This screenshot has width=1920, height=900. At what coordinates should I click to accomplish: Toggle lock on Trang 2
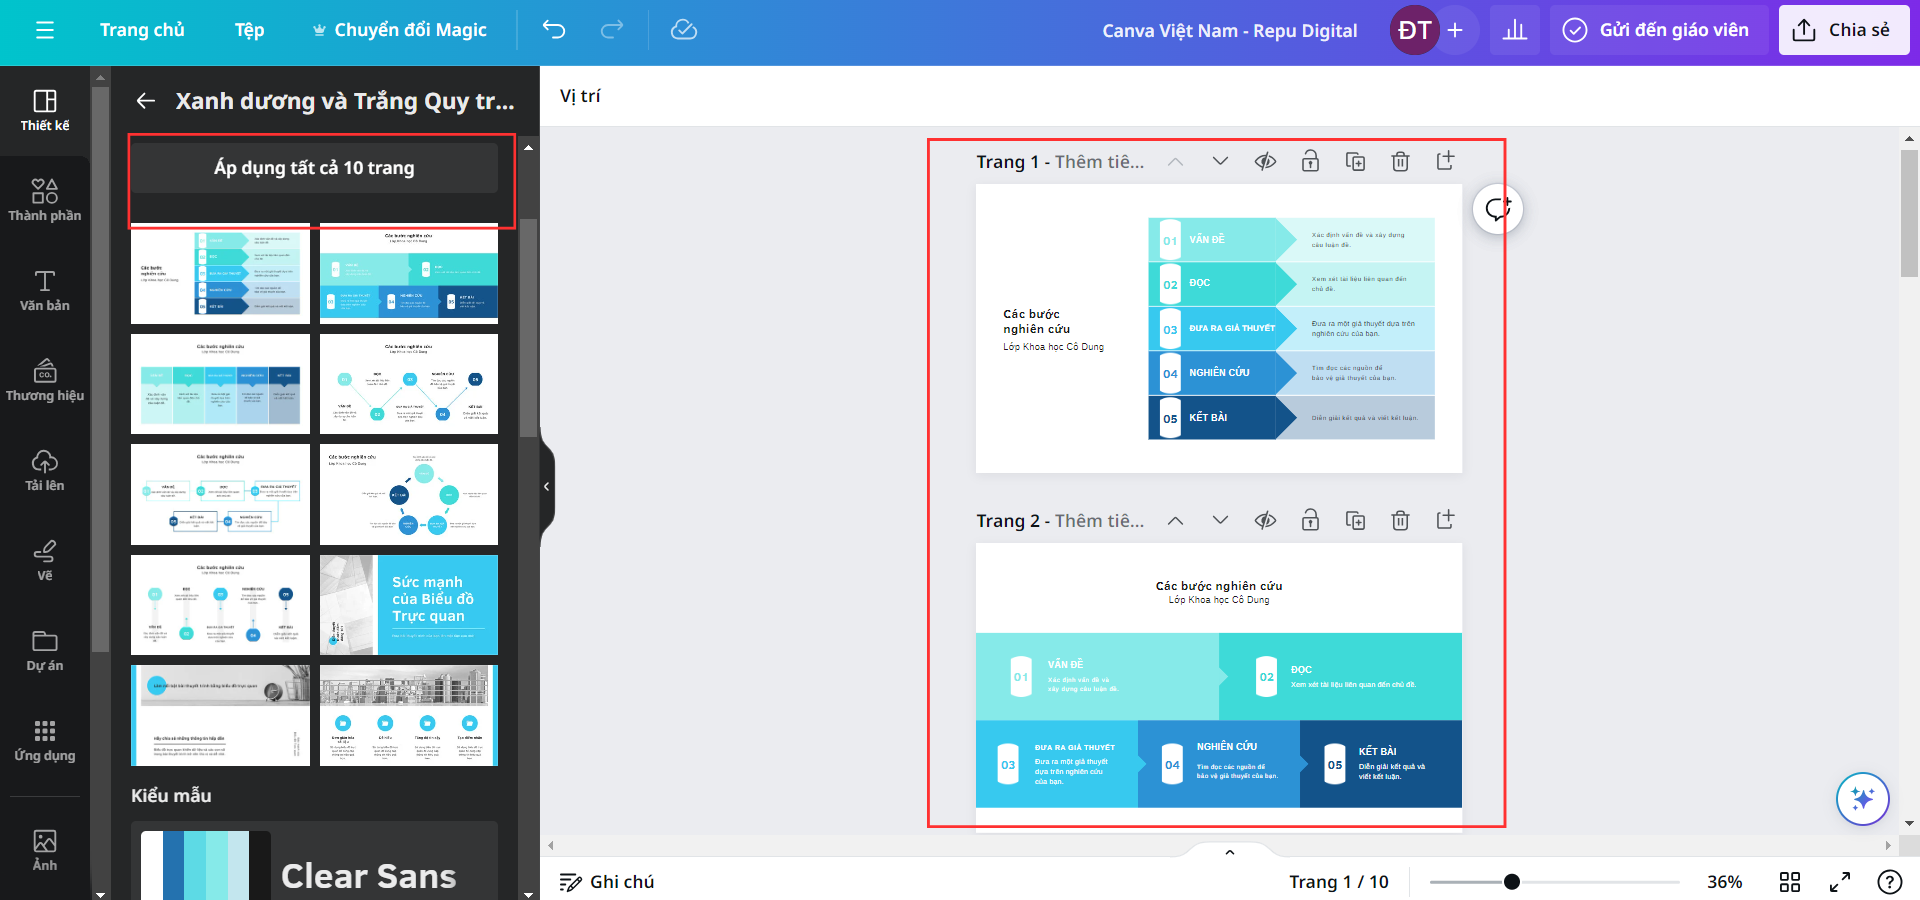pos(1310,520)
